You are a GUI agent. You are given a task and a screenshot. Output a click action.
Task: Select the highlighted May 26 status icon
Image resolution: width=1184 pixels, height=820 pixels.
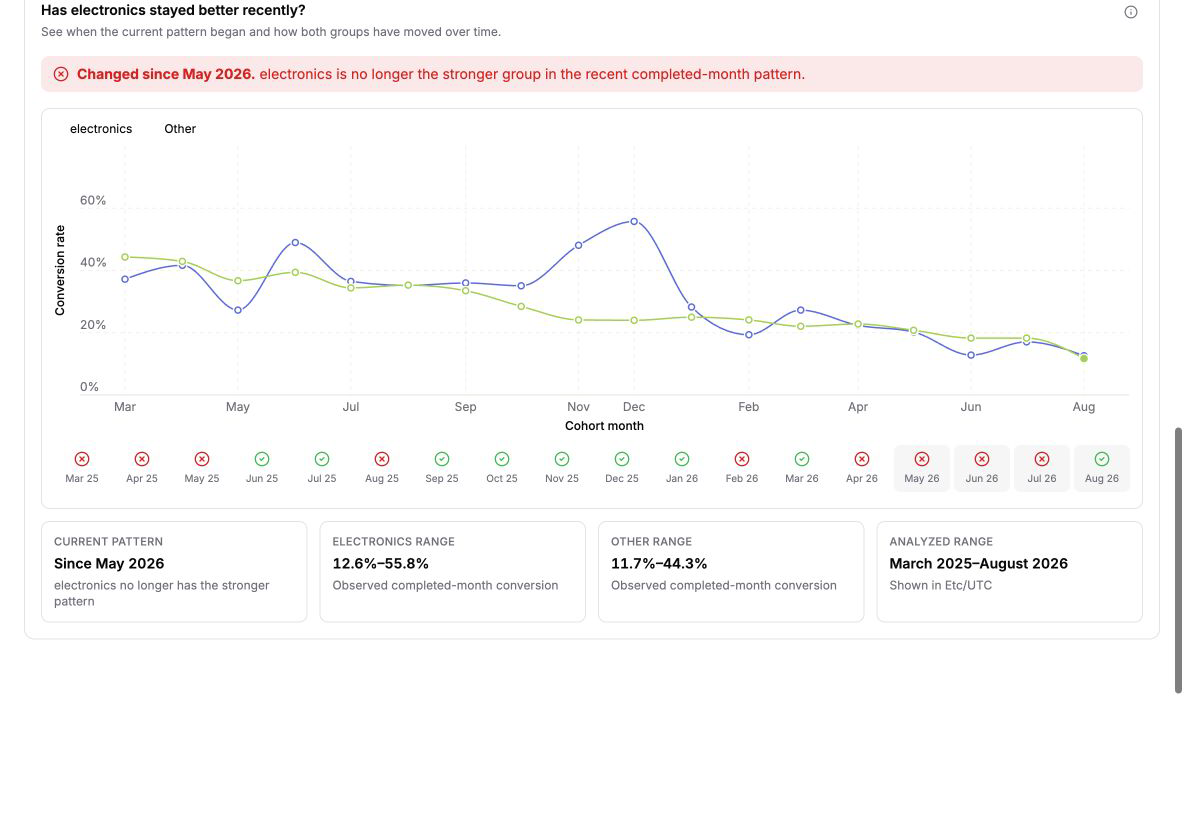coord(922,459)
